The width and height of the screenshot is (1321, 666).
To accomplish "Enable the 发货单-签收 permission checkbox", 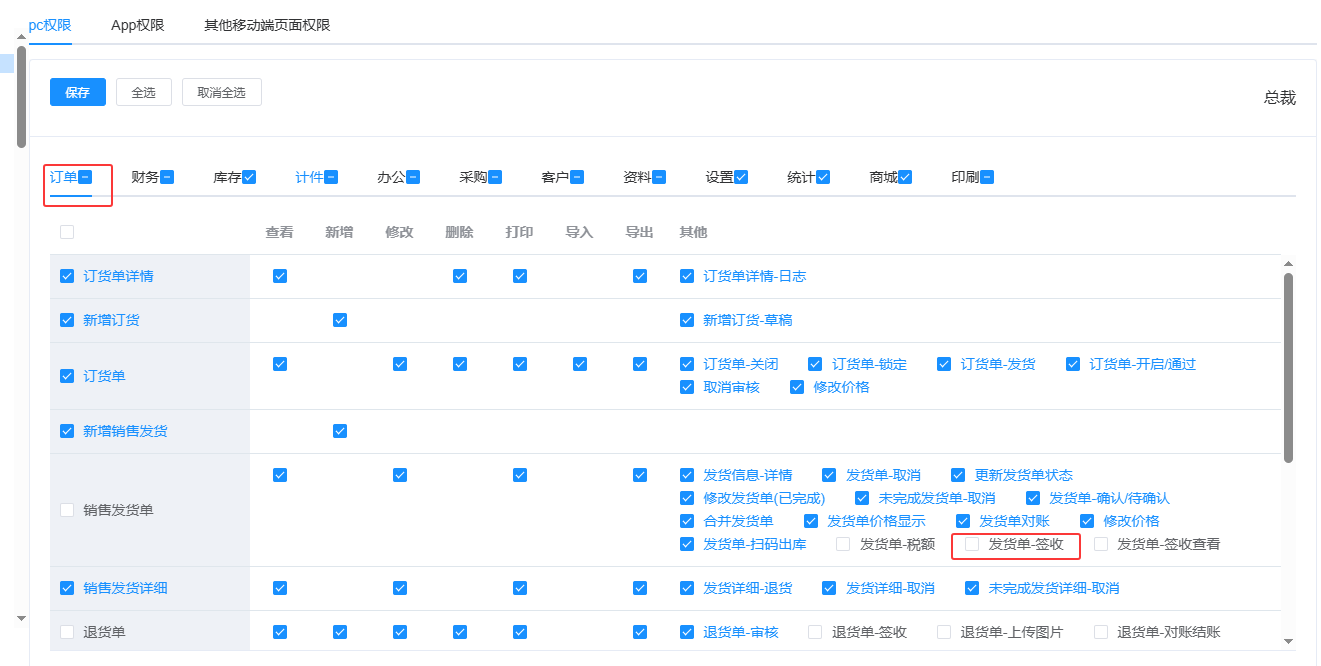I will tap(972, 544).
